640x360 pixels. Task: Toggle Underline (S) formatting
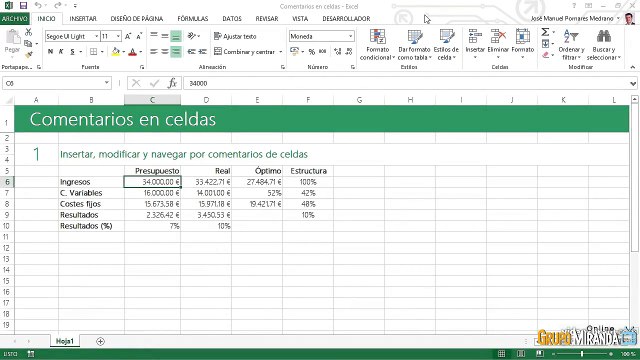pos(72,52)
